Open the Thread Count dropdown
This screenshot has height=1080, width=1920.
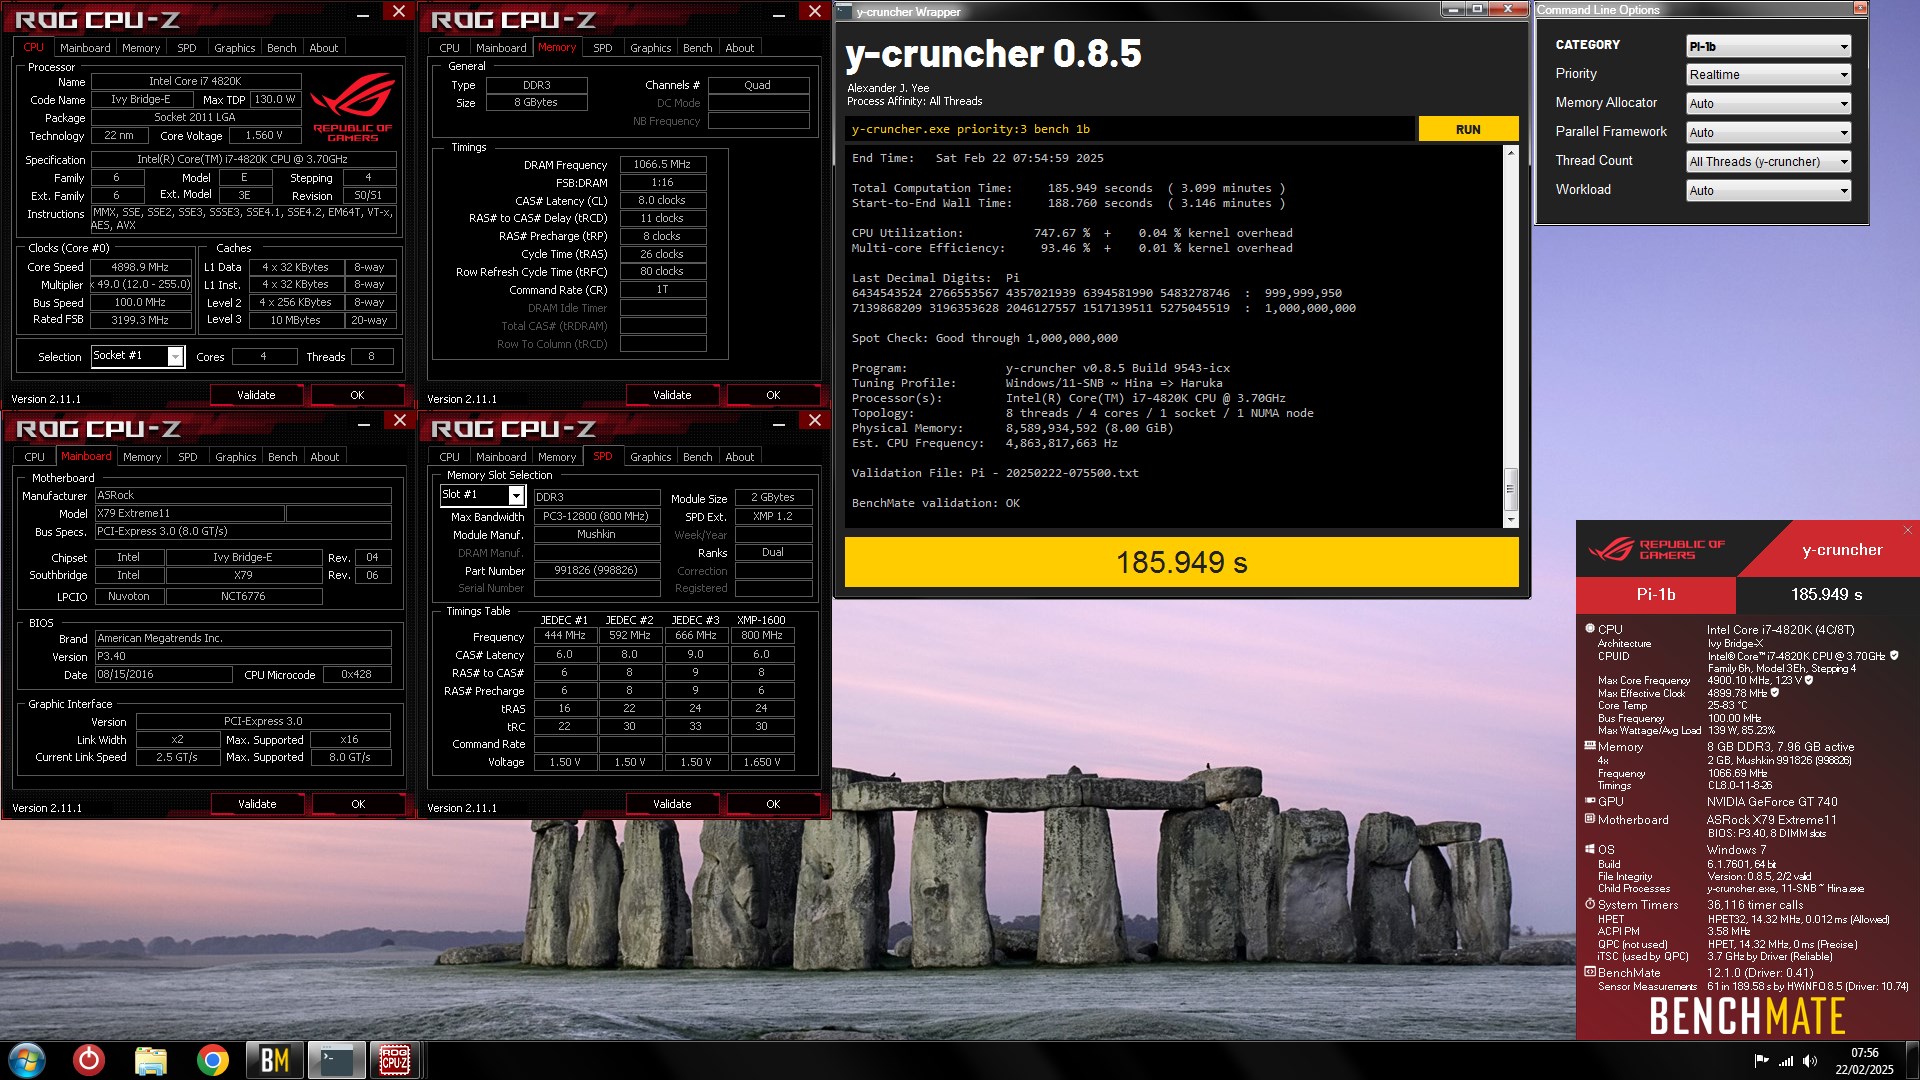click(x=1768, y=162)
